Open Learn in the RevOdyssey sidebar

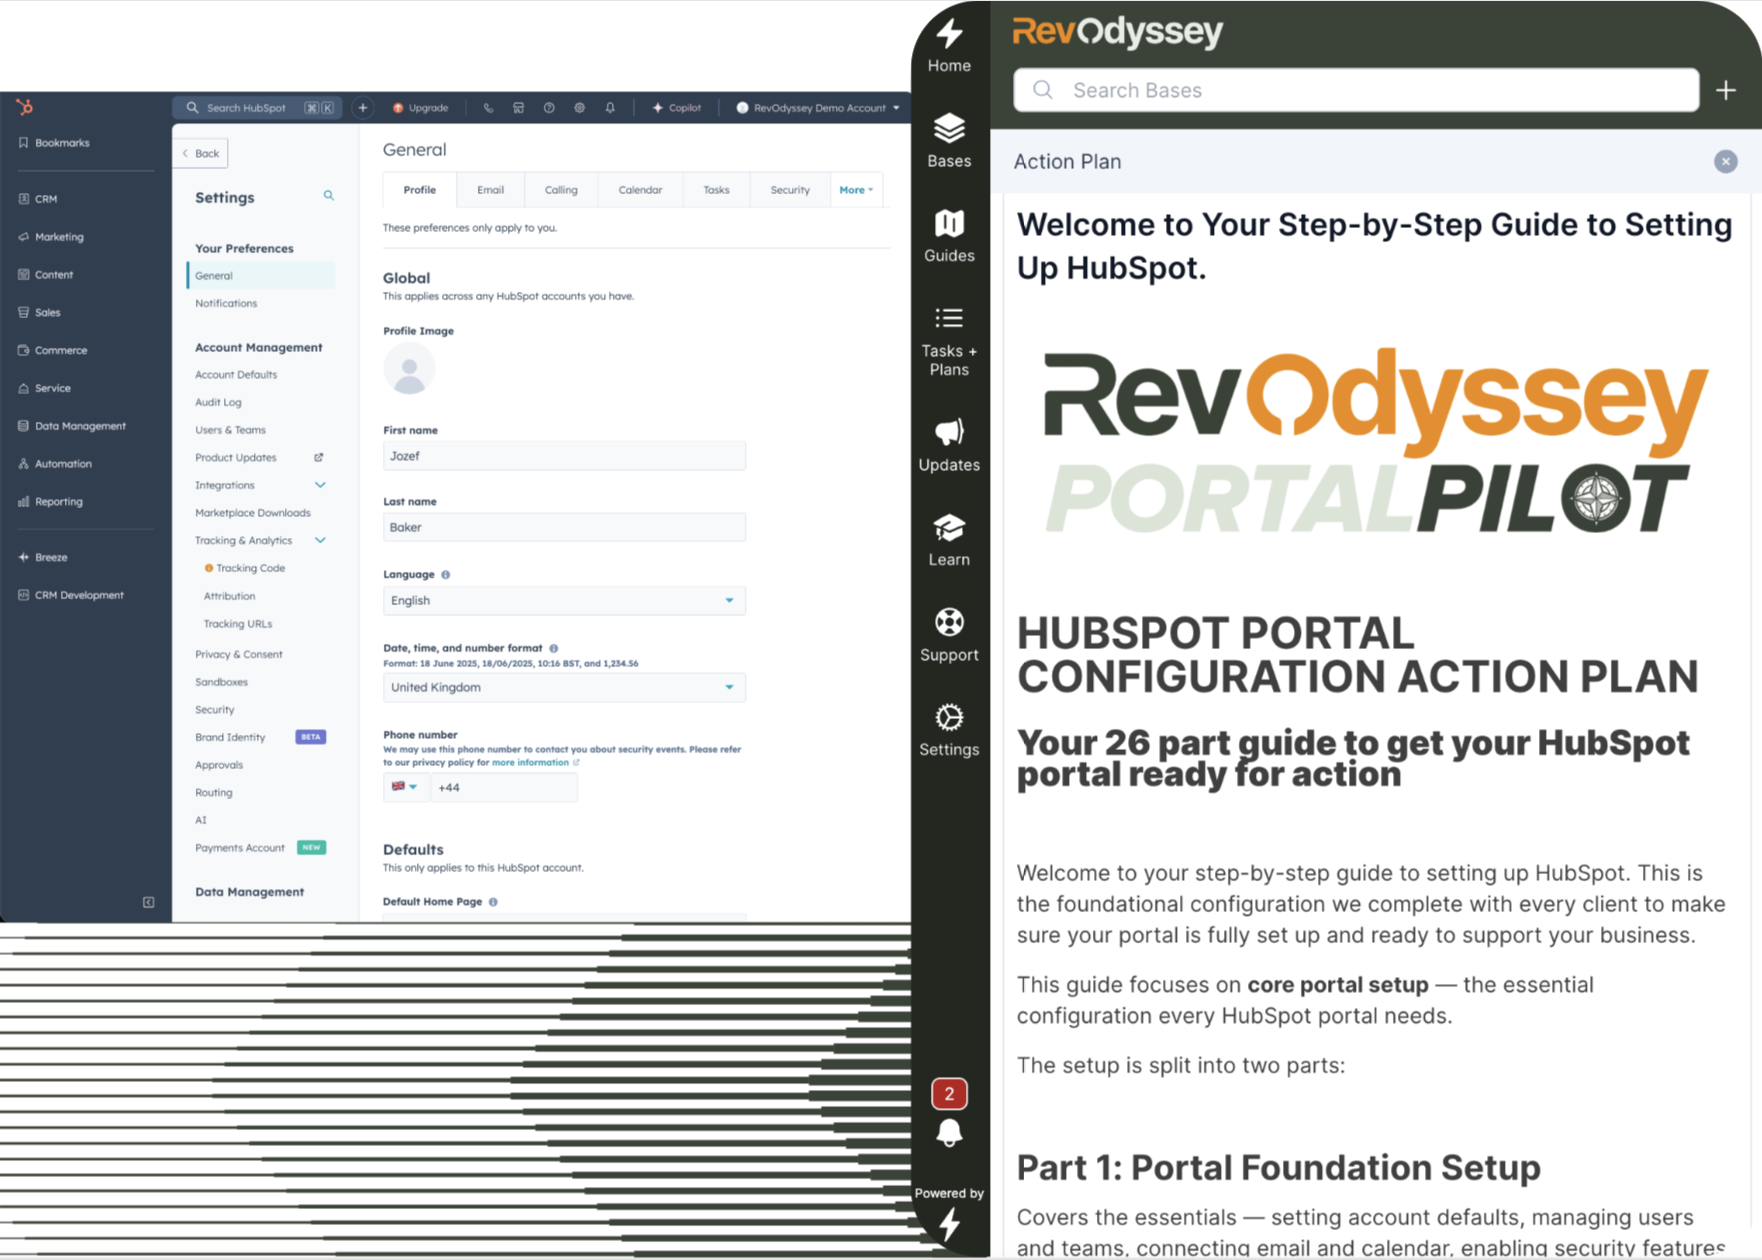point(949,540)
